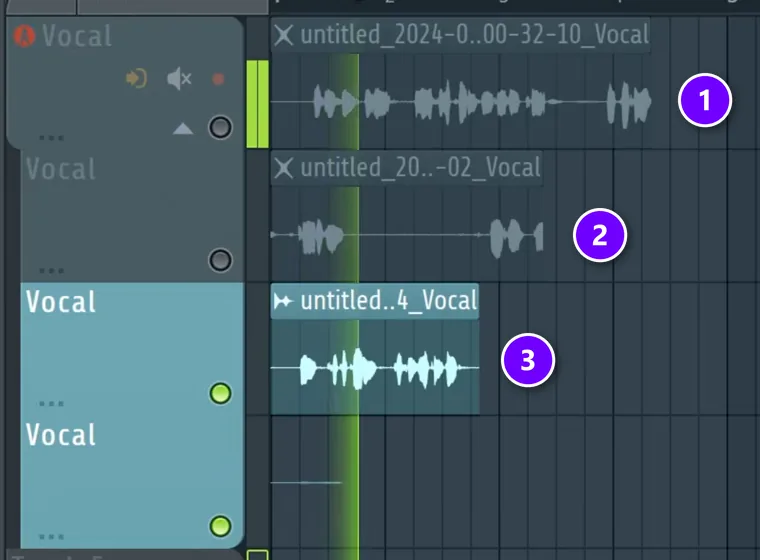The image size is (760, 560).
Task: Toggle mute switch on second Vocal track
Action: [220, 260]
